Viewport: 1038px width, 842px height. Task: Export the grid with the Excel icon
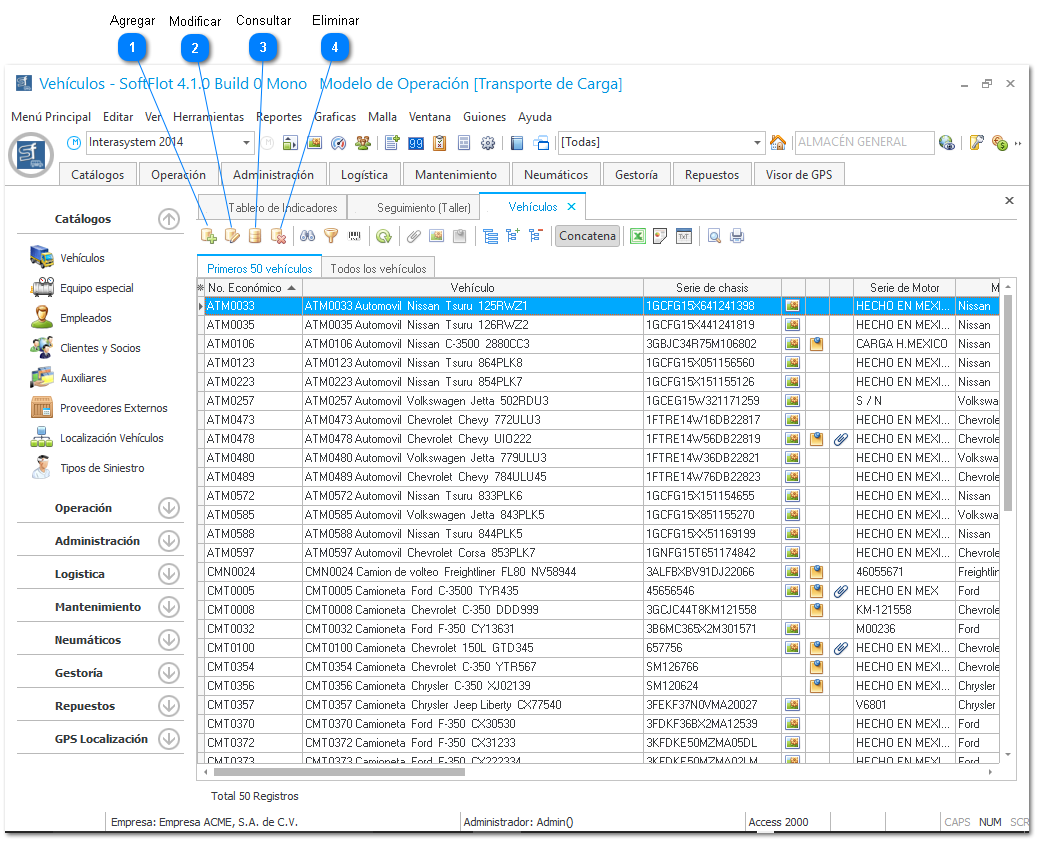pyautogui.click(x=637, y=237)
